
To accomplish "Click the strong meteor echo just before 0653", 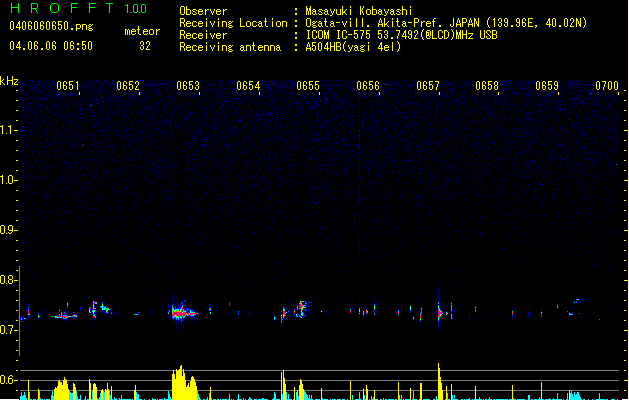I will tap(183, 312).
